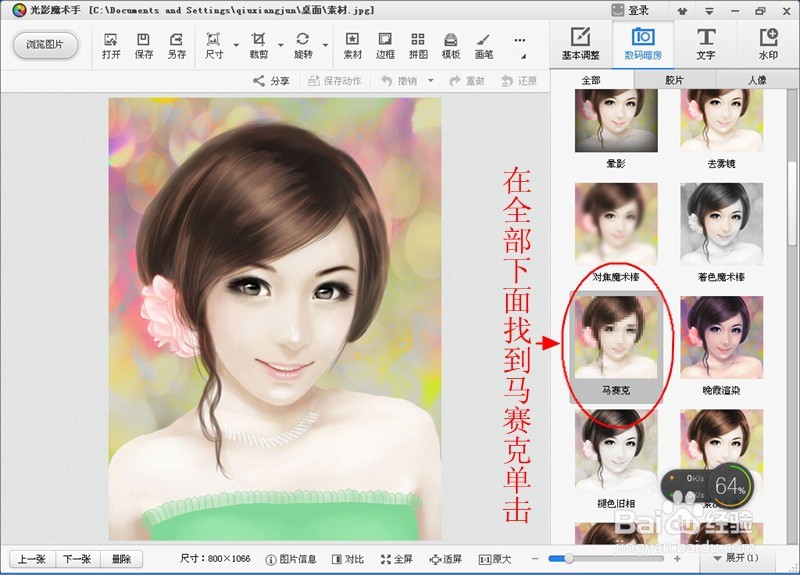The width and height of the screenshot is (800, 575).
Task: Click the 保存 (save) icon
Action: pyautogui.click(x=143, y=46)
